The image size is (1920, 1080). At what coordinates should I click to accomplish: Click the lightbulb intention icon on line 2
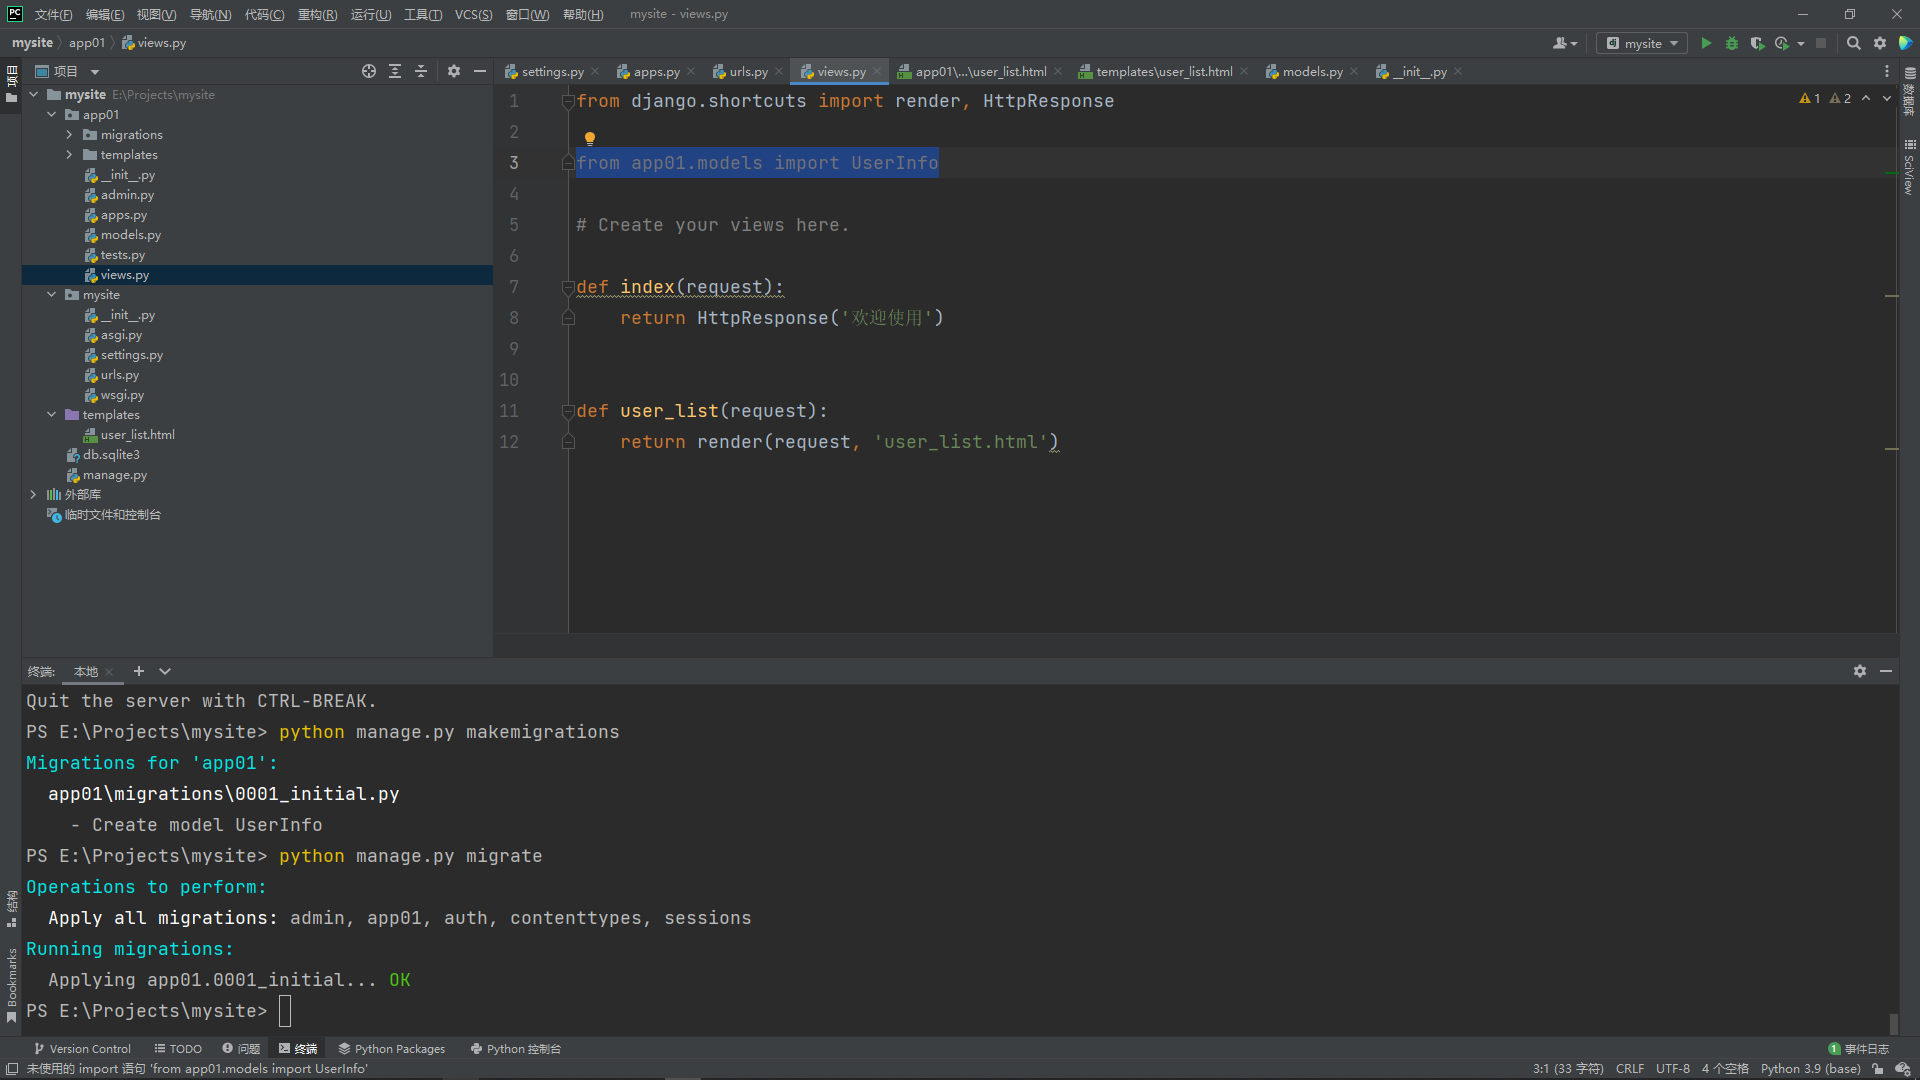pos(590,138)
